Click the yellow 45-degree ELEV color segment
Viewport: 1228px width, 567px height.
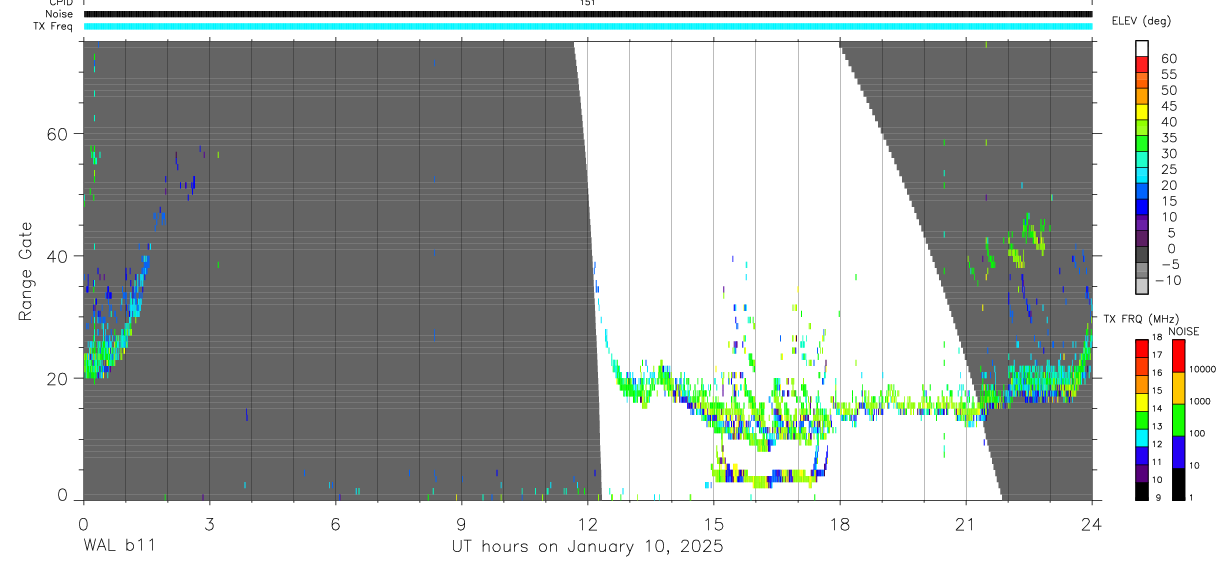pyautogui.click(x=1142, y=111)
